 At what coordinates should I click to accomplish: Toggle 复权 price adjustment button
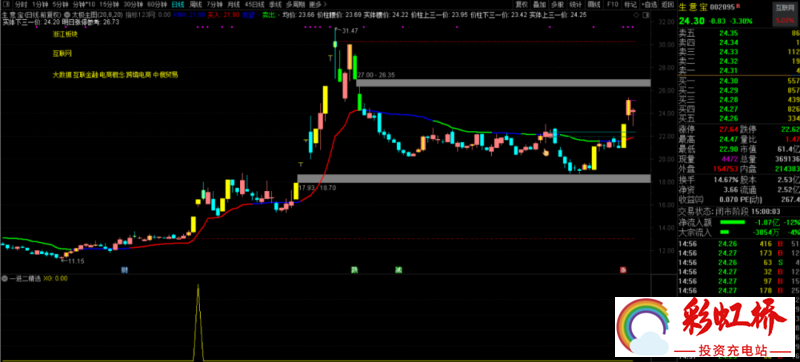click(520, 5)
